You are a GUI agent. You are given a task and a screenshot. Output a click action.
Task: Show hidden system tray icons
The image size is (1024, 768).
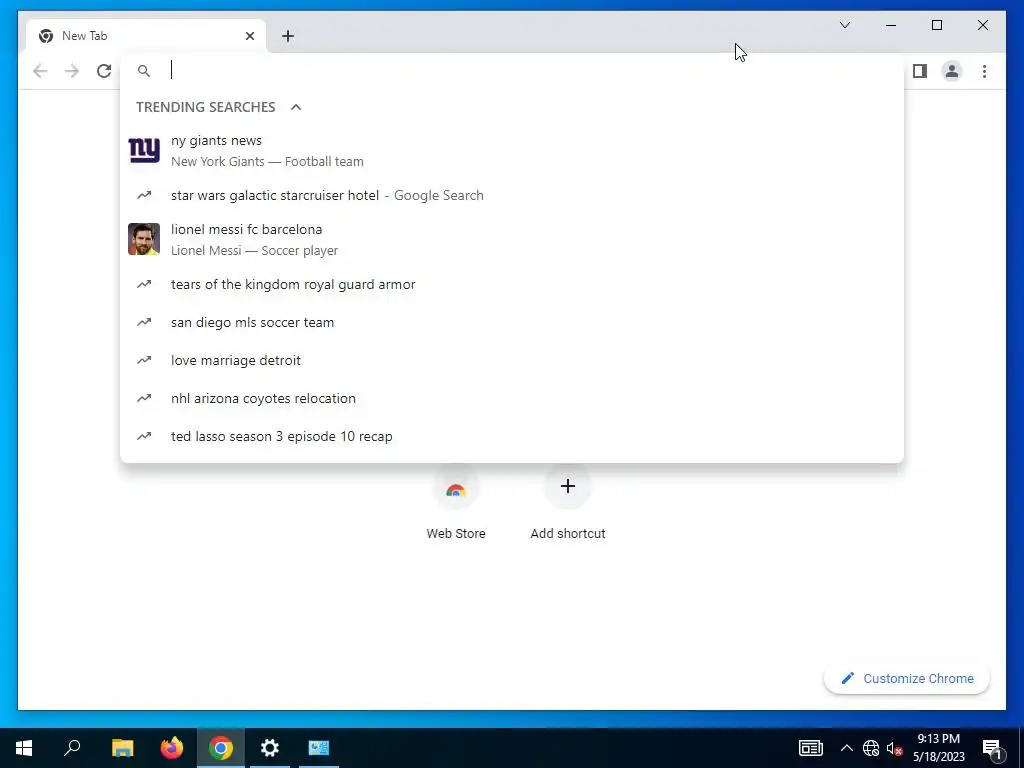click(846, 748)
